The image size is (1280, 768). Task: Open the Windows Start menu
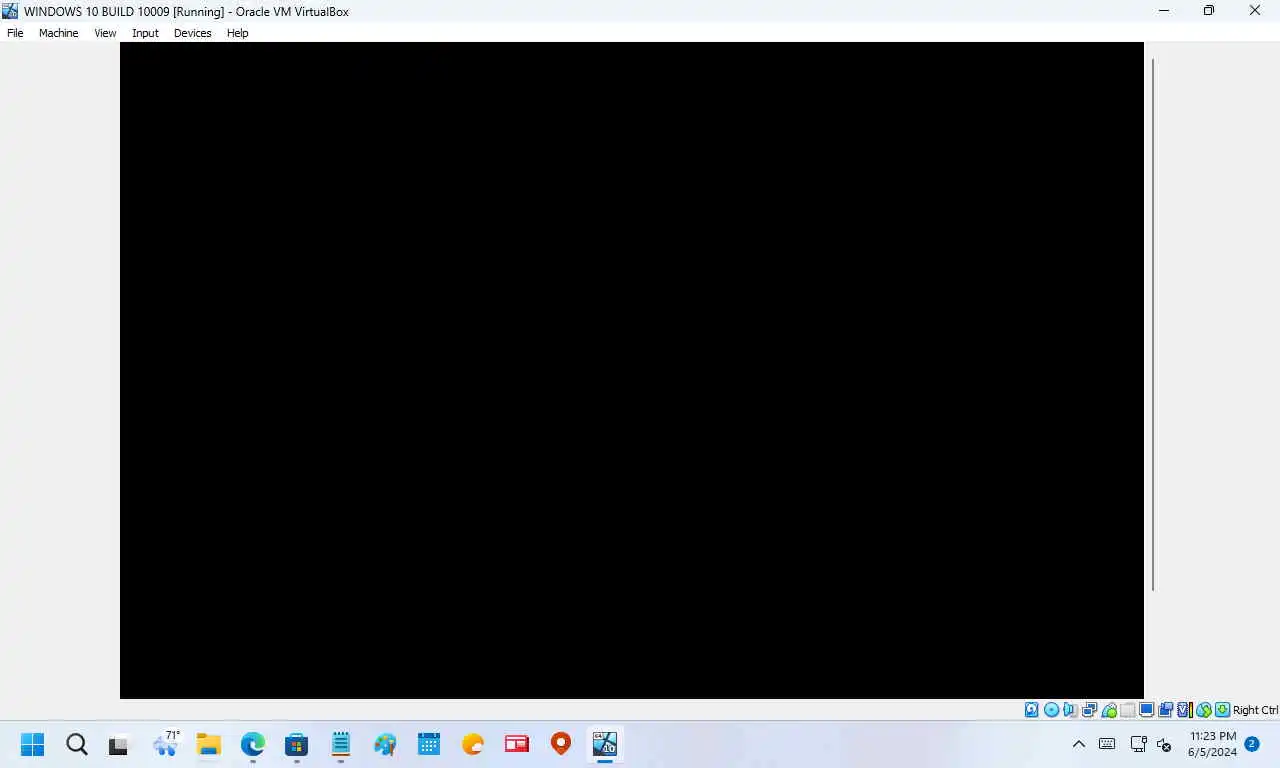click(x=33, y=744)
